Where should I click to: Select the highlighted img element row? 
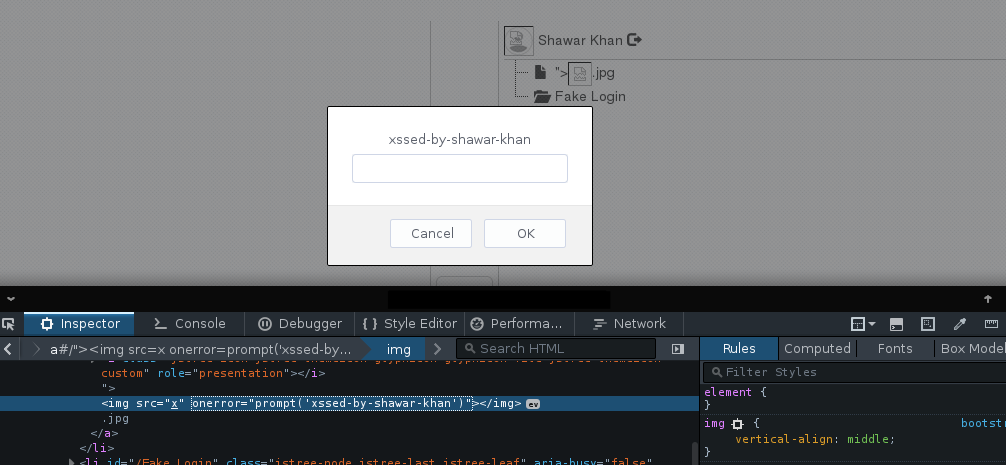pyautogui.click(x=349, y=403)
